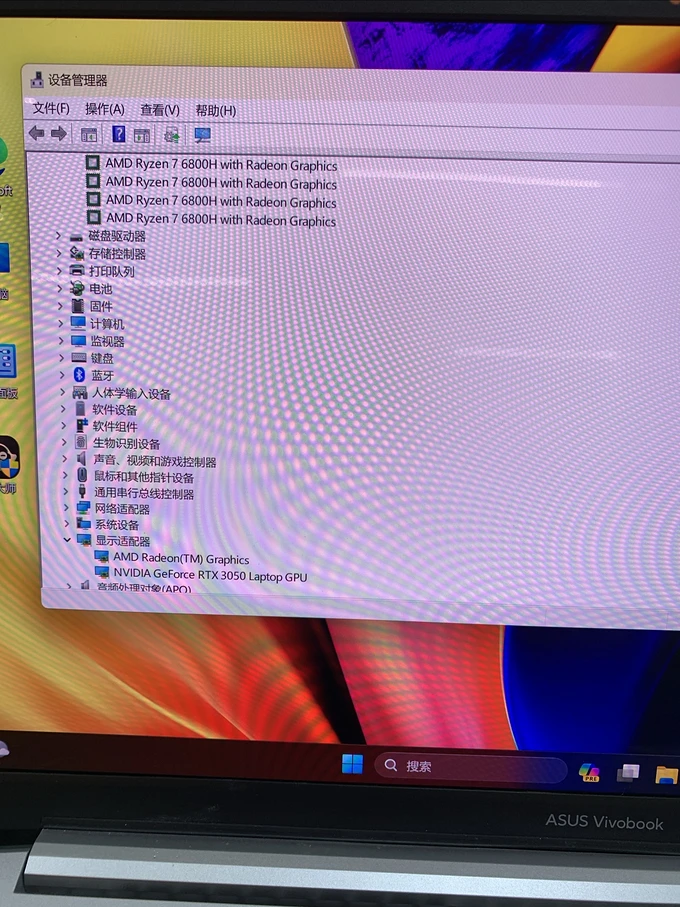
Task: Click the properties pane toolbar icon
Action: tap(142, 135)
